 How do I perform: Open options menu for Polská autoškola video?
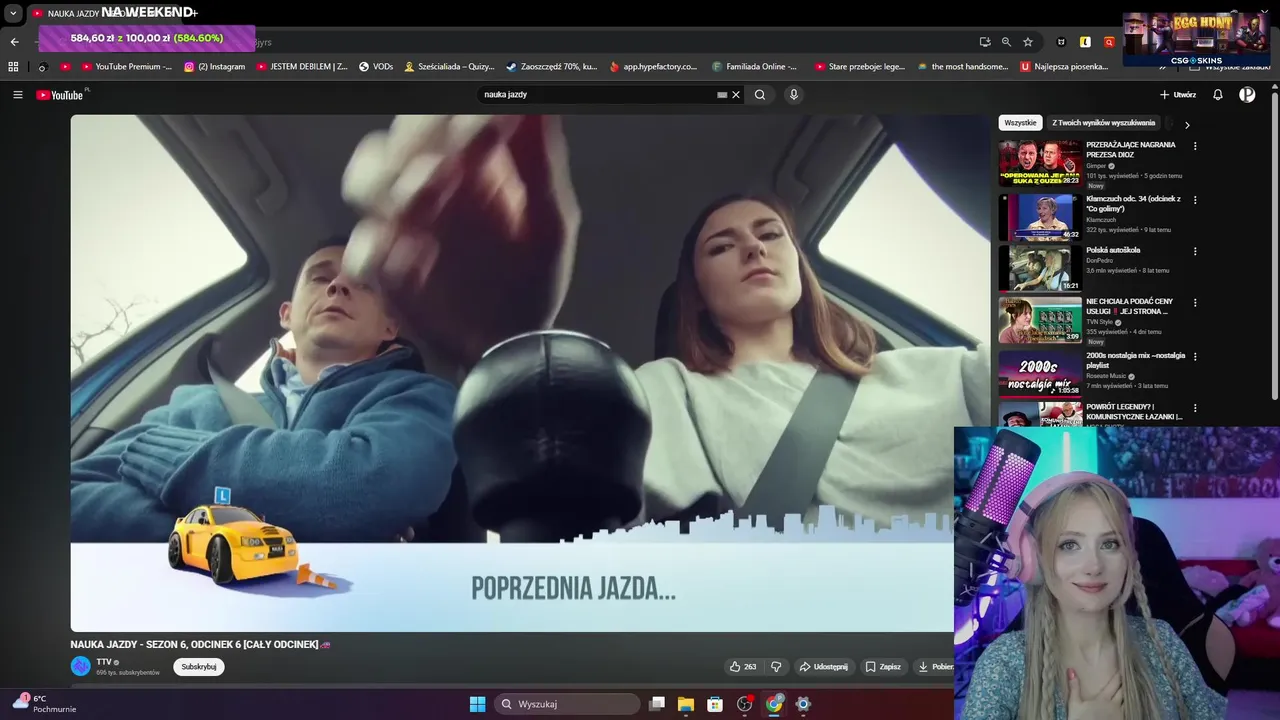(x=1194, y=251)
